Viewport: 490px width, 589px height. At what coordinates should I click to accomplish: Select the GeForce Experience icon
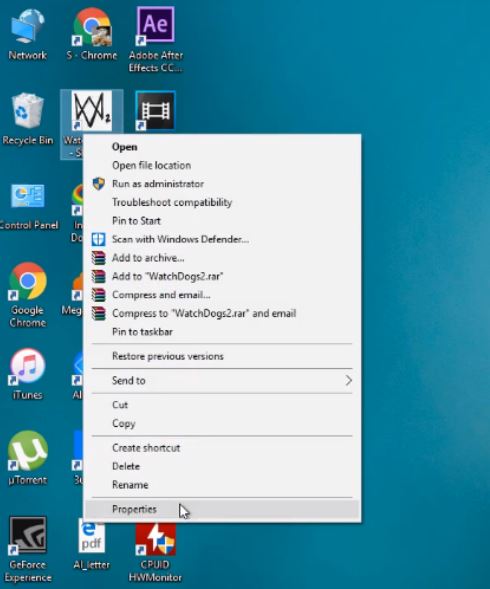pos(27,535)
